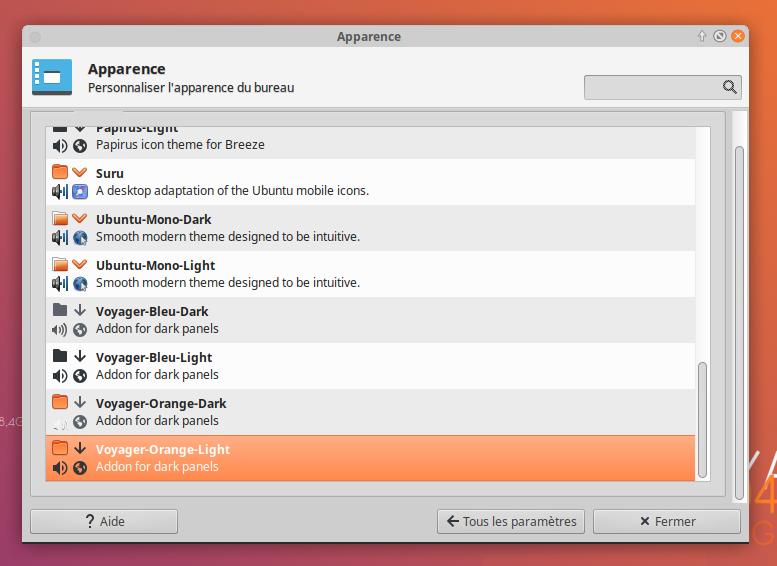
Task: Click the globe icon in Voyager-Bleu-Light row
Action: coord(80,376)
